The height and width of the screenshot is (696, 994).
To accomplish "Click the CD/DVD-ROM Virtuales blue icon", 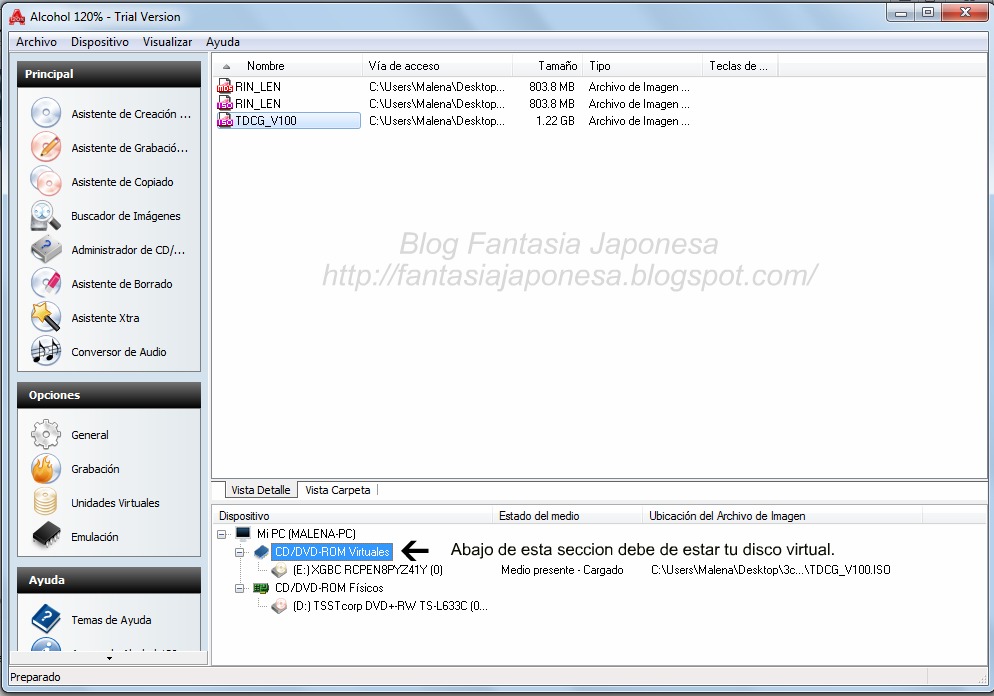I will 261,552.
